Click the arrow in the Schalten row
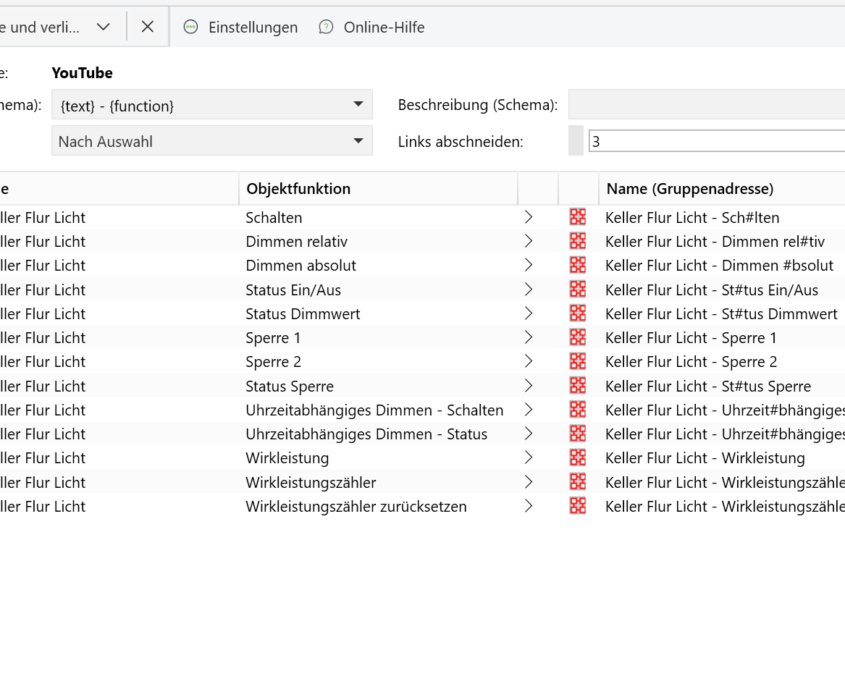This screenshot has height=684, width=845. tap(528, 217)
